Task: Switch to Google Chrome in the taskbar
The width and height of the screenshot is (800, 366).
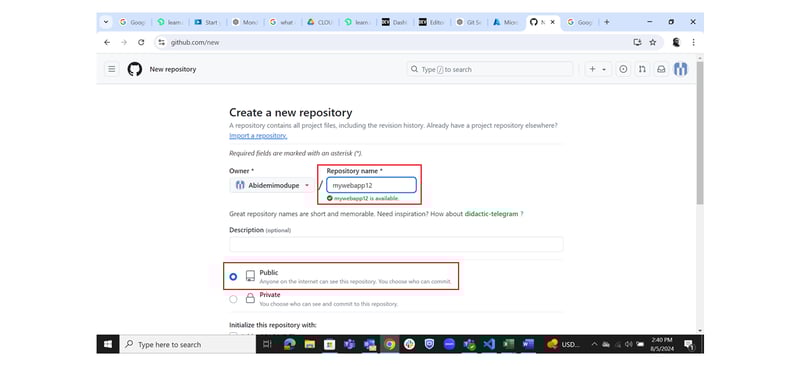Action: [390, 345]
